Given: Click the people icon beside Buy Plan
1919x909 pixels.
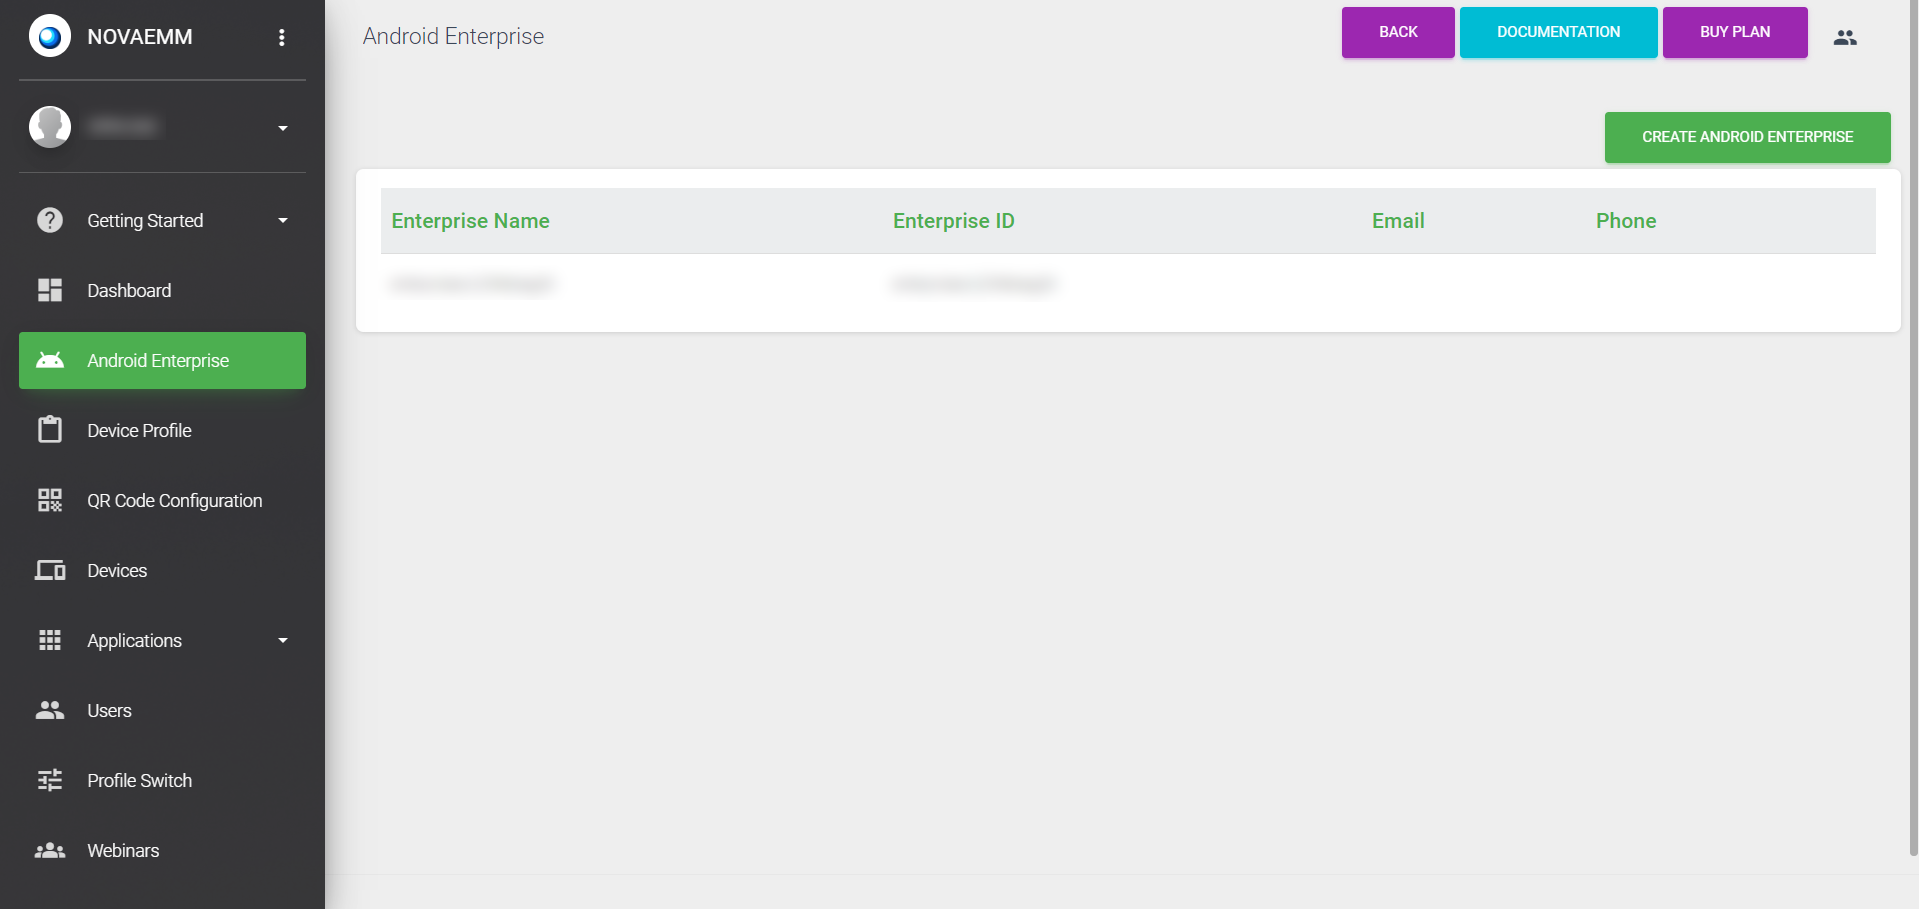Looking at the screenshot, I should (1844, 36).
